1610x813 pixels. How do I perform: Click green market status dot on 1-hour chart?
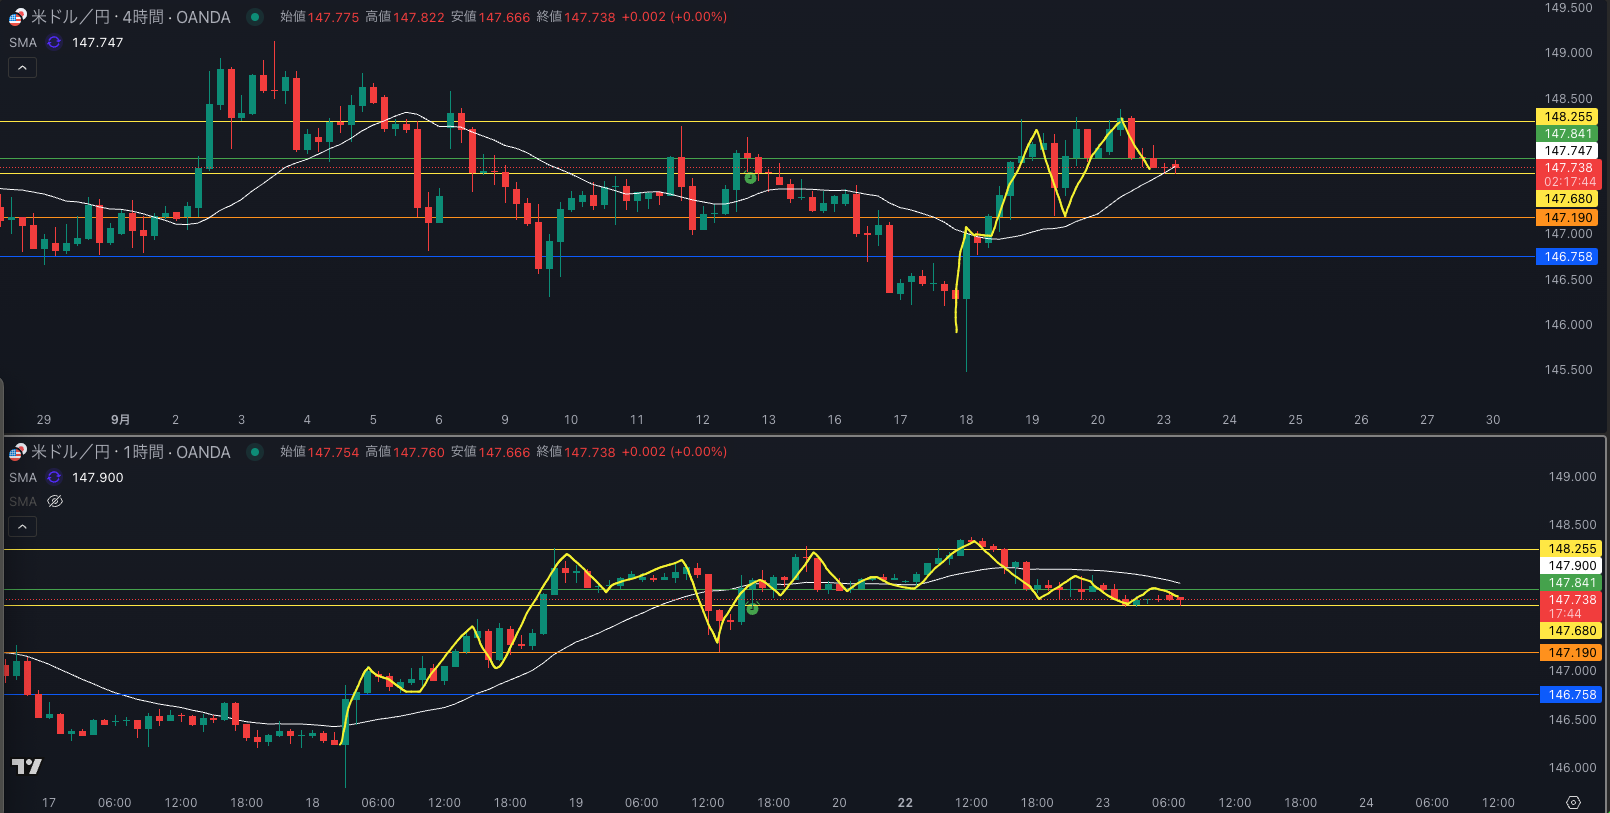click(x=255, y=452)
